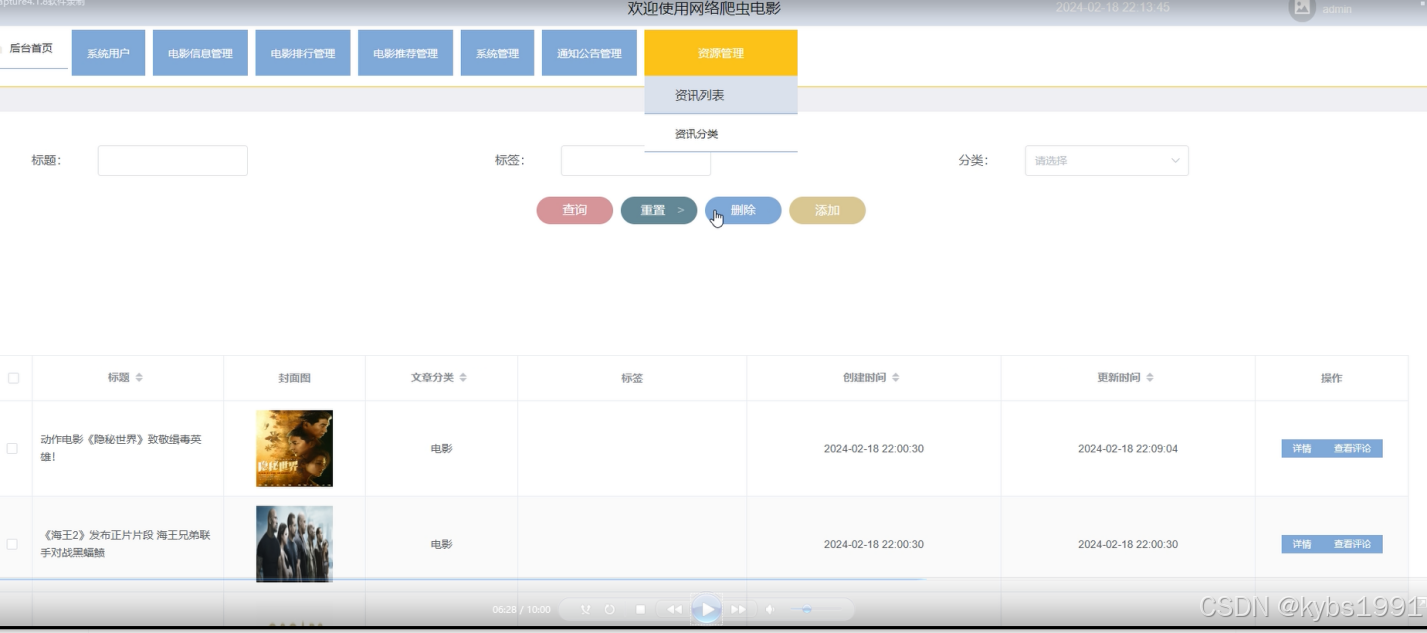Fast forward the video
1427x633 pixels.
click(x=738, y=609)
